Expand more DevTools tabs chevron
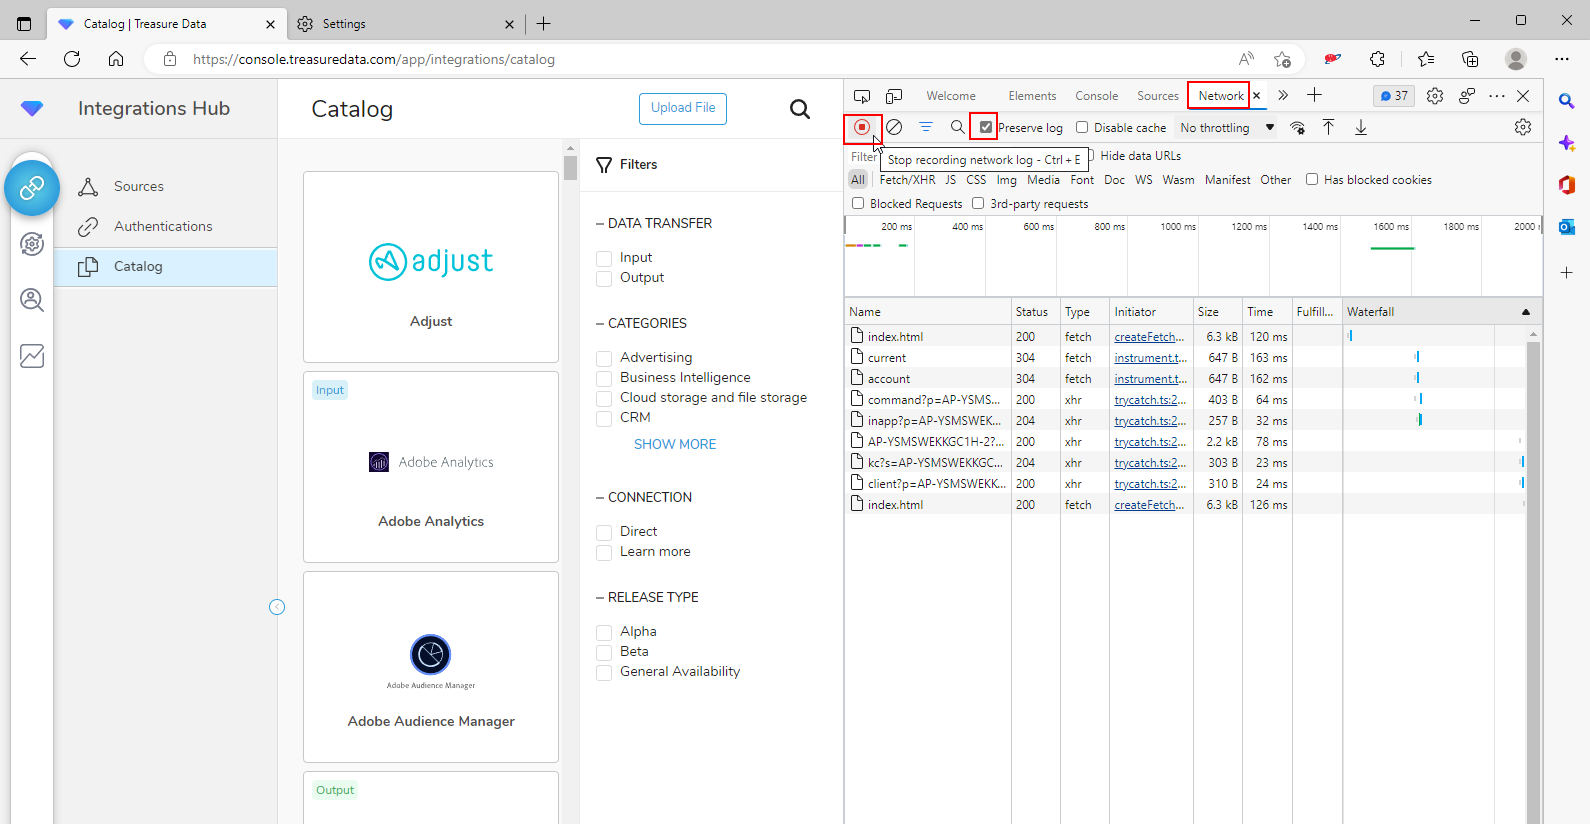The width and height of the screenshot is (1590, 824). click(x=1283, y=96)
